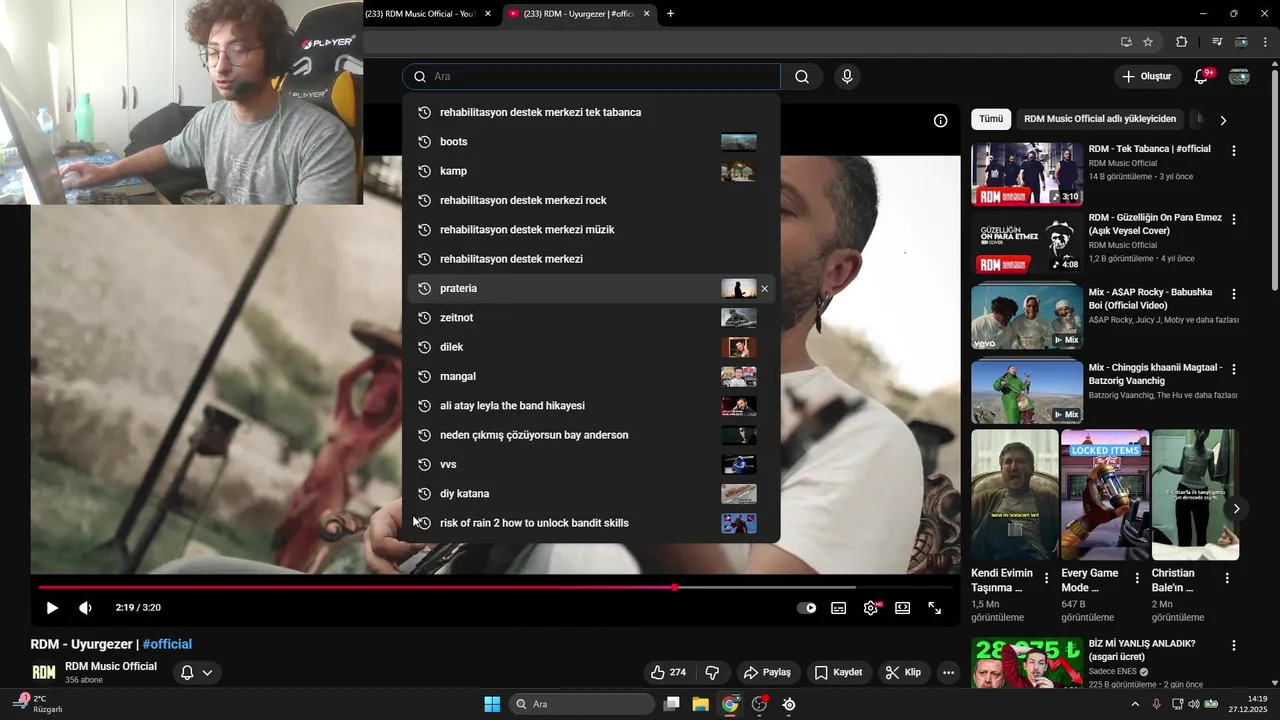
Task: Click the Paylaş share button
Action: [x=767, y=672]
